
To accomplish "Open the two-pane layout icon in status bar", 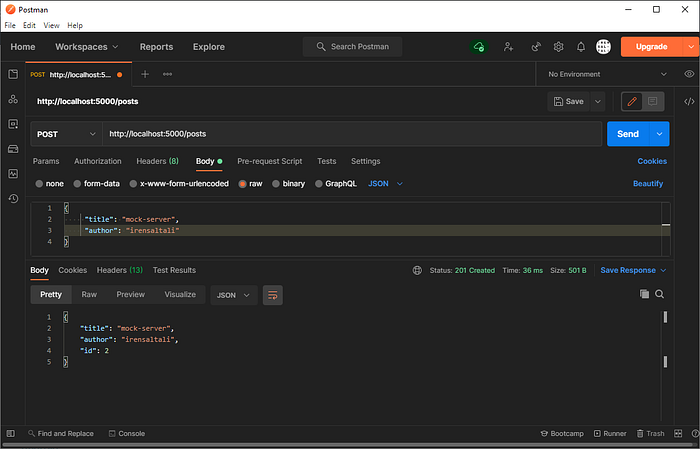I will point(678,433).
